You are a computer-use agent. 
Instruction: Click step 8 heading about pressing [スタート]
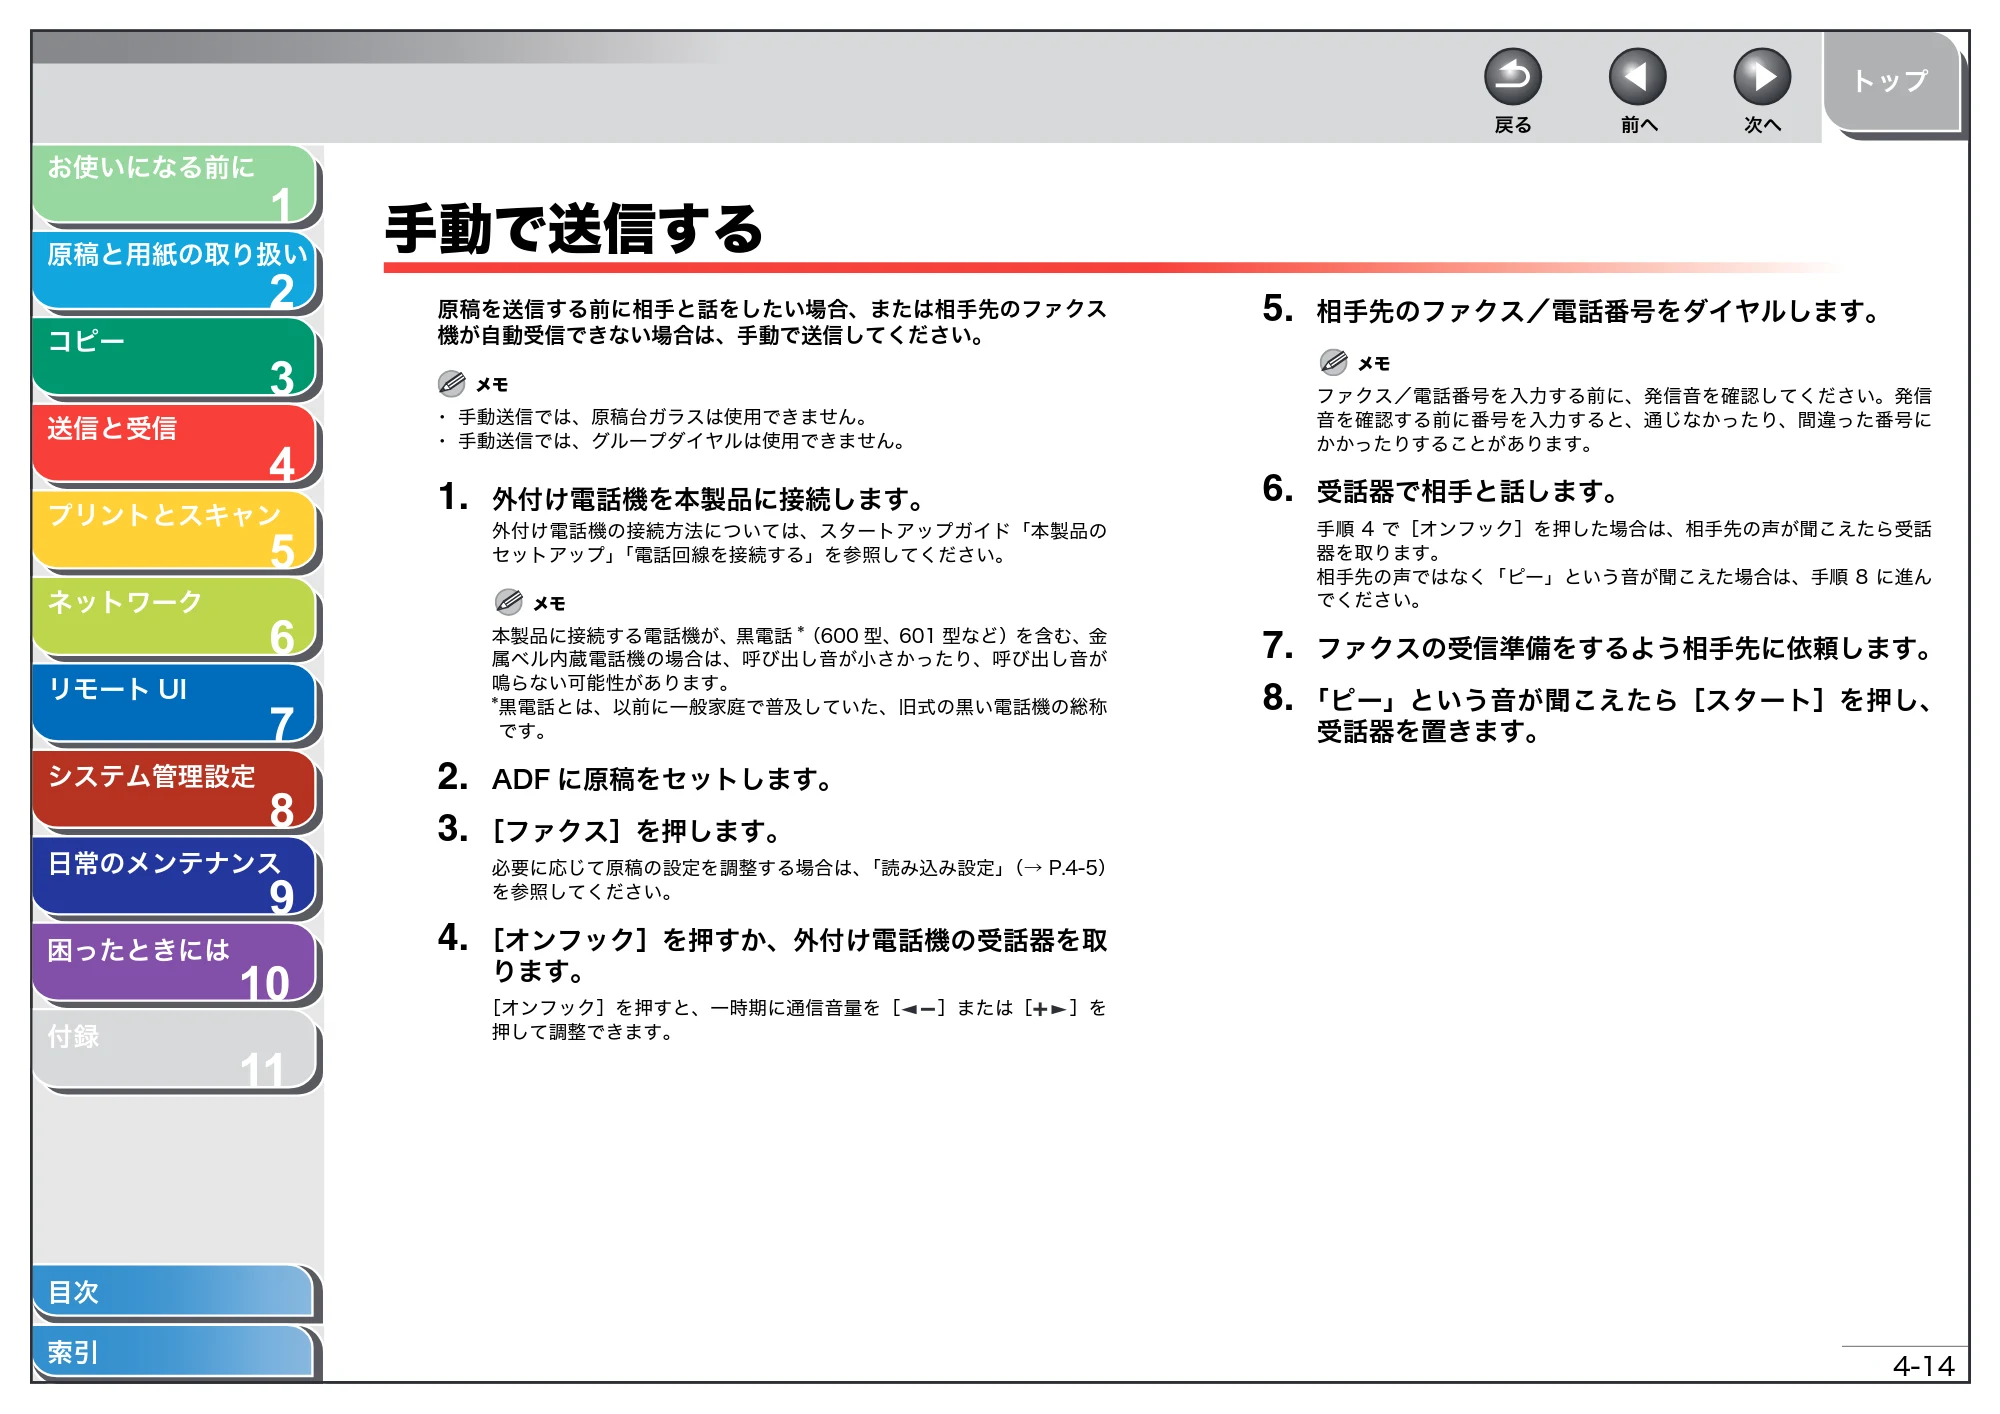coord(1626,716)
